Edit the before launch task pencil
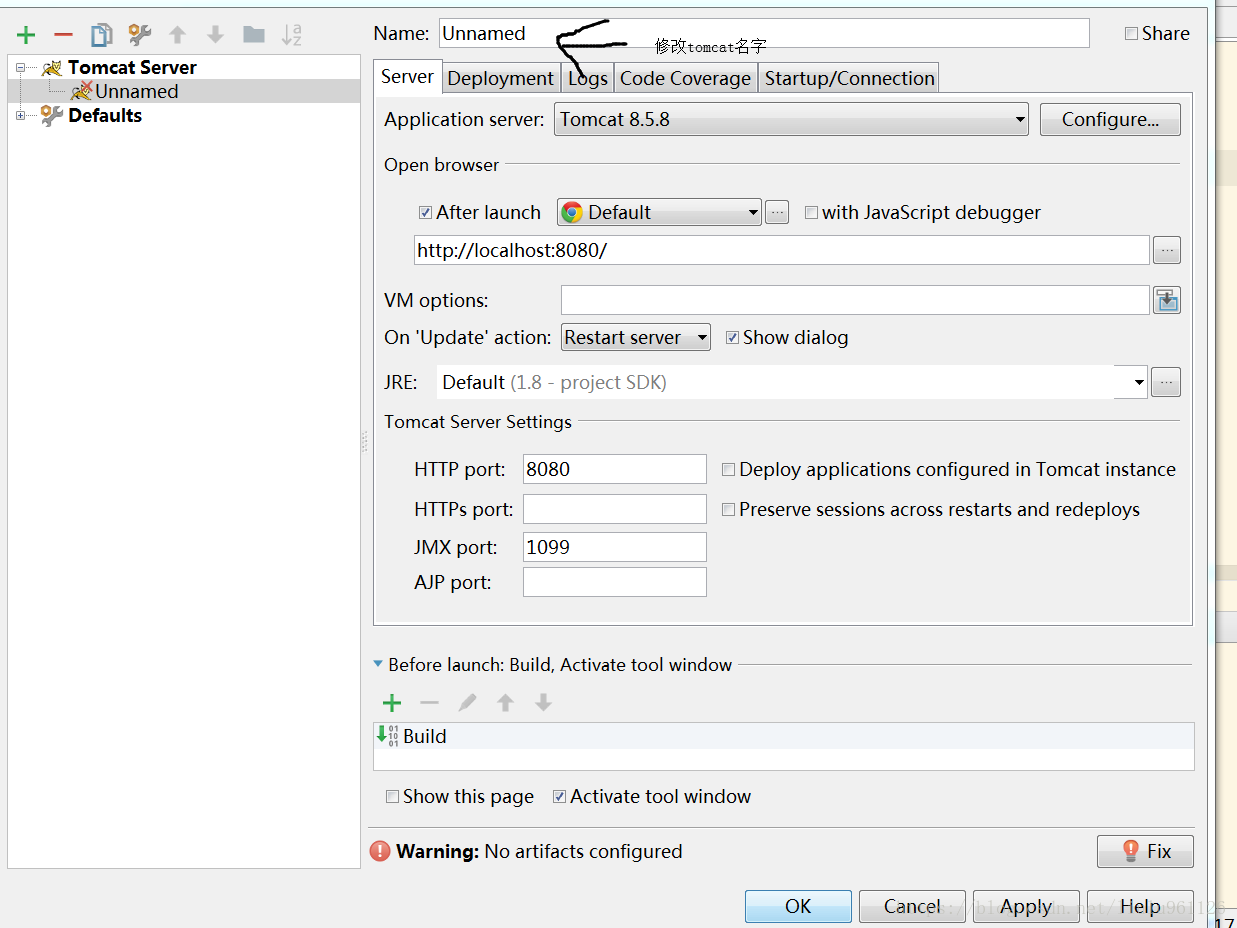Viewport: 1237px width, 928px height. tap(467, 703)
